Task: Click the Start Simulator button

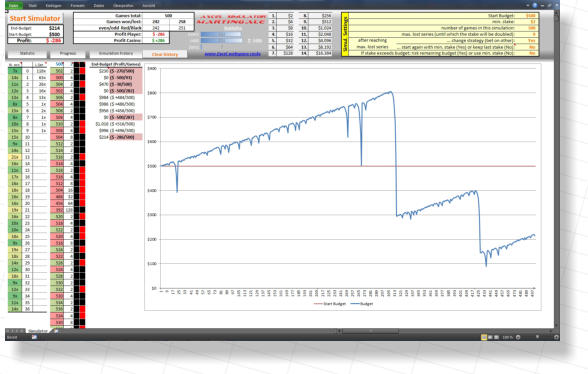Action: pos(34,18)
